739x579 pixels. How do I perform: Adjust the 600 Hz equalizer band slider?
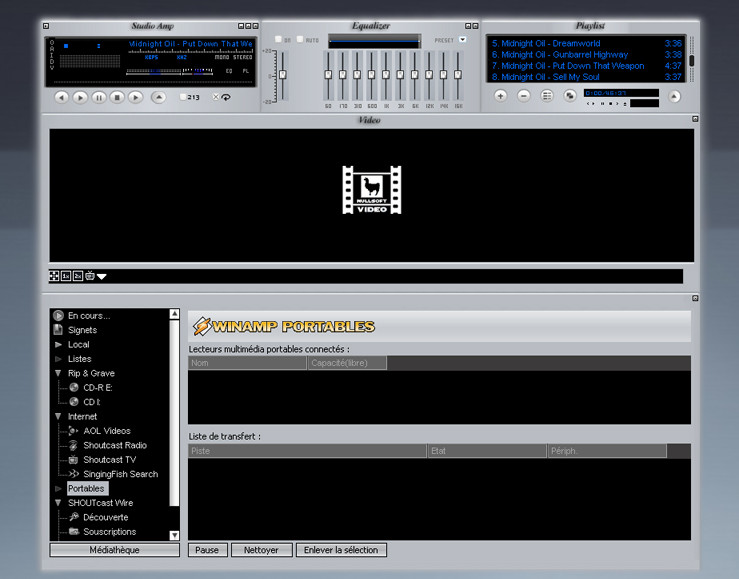point(371,75)
